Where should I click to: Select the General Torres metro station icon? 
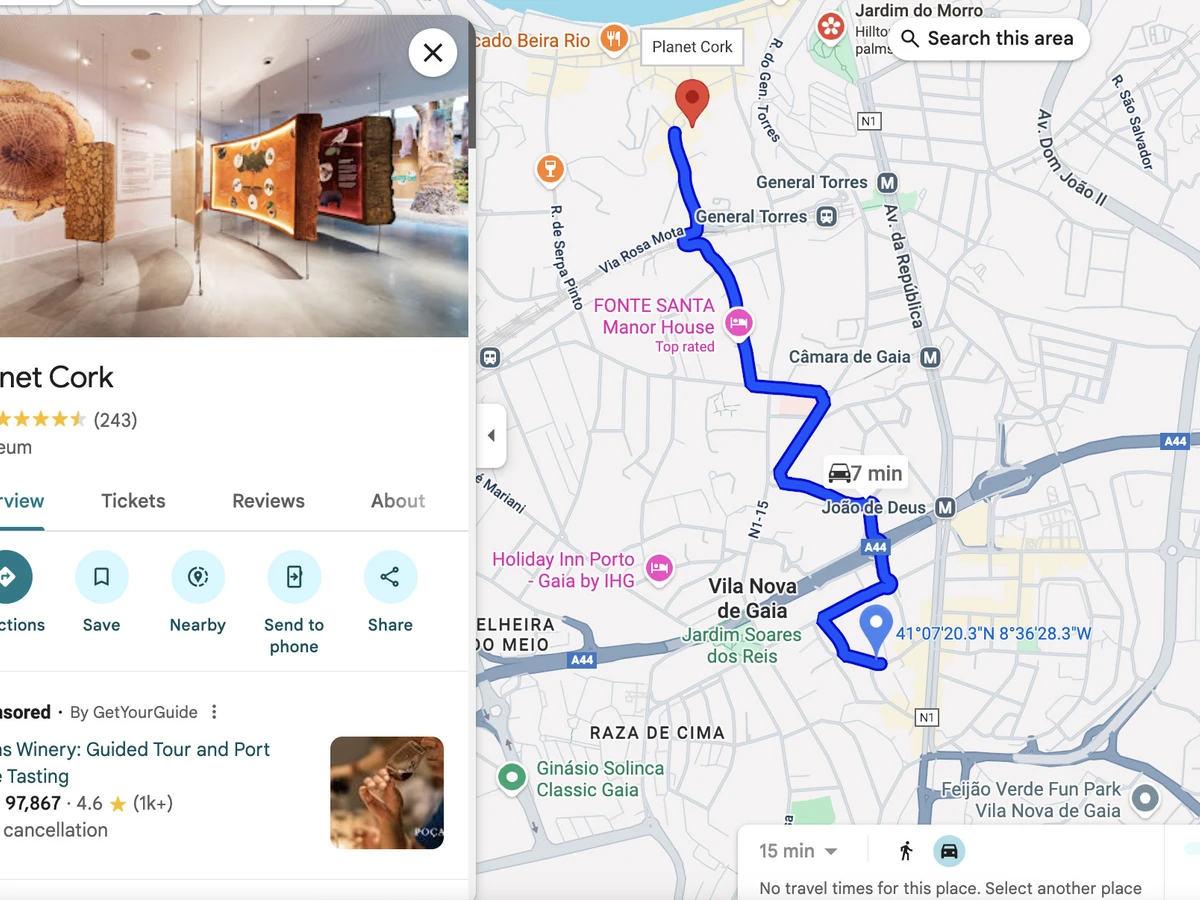pyautogui.click(x=886, y=183)
